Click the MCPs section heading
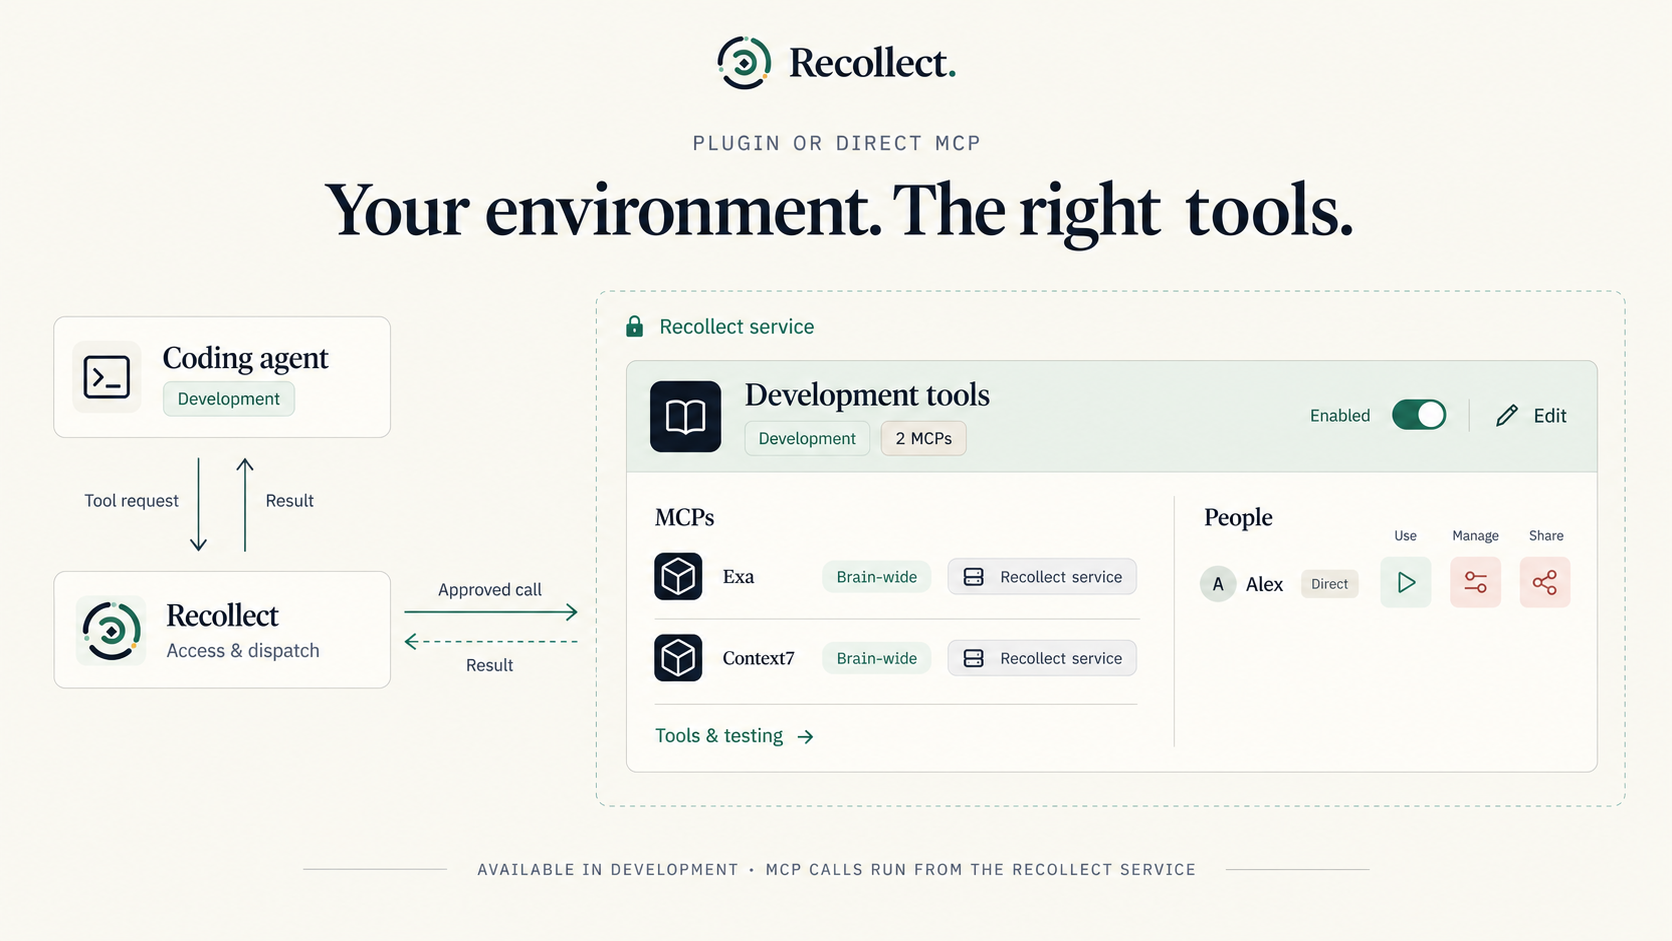The image size is (1672, 941). pyautogui.click(x=684, y=518)
